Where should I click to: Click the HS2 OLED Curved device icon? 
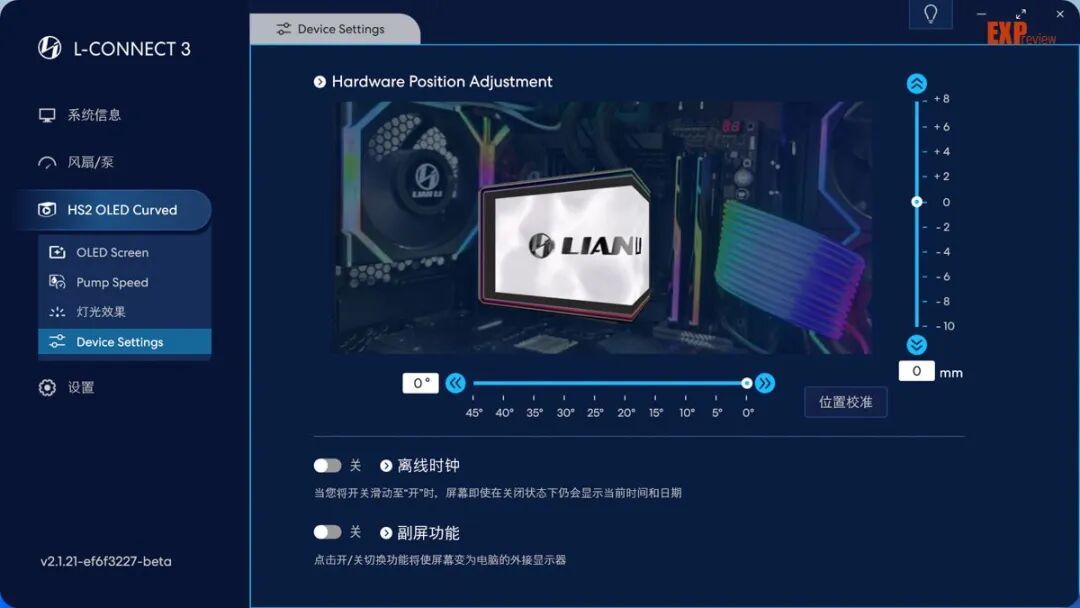(x=47, y=209)
